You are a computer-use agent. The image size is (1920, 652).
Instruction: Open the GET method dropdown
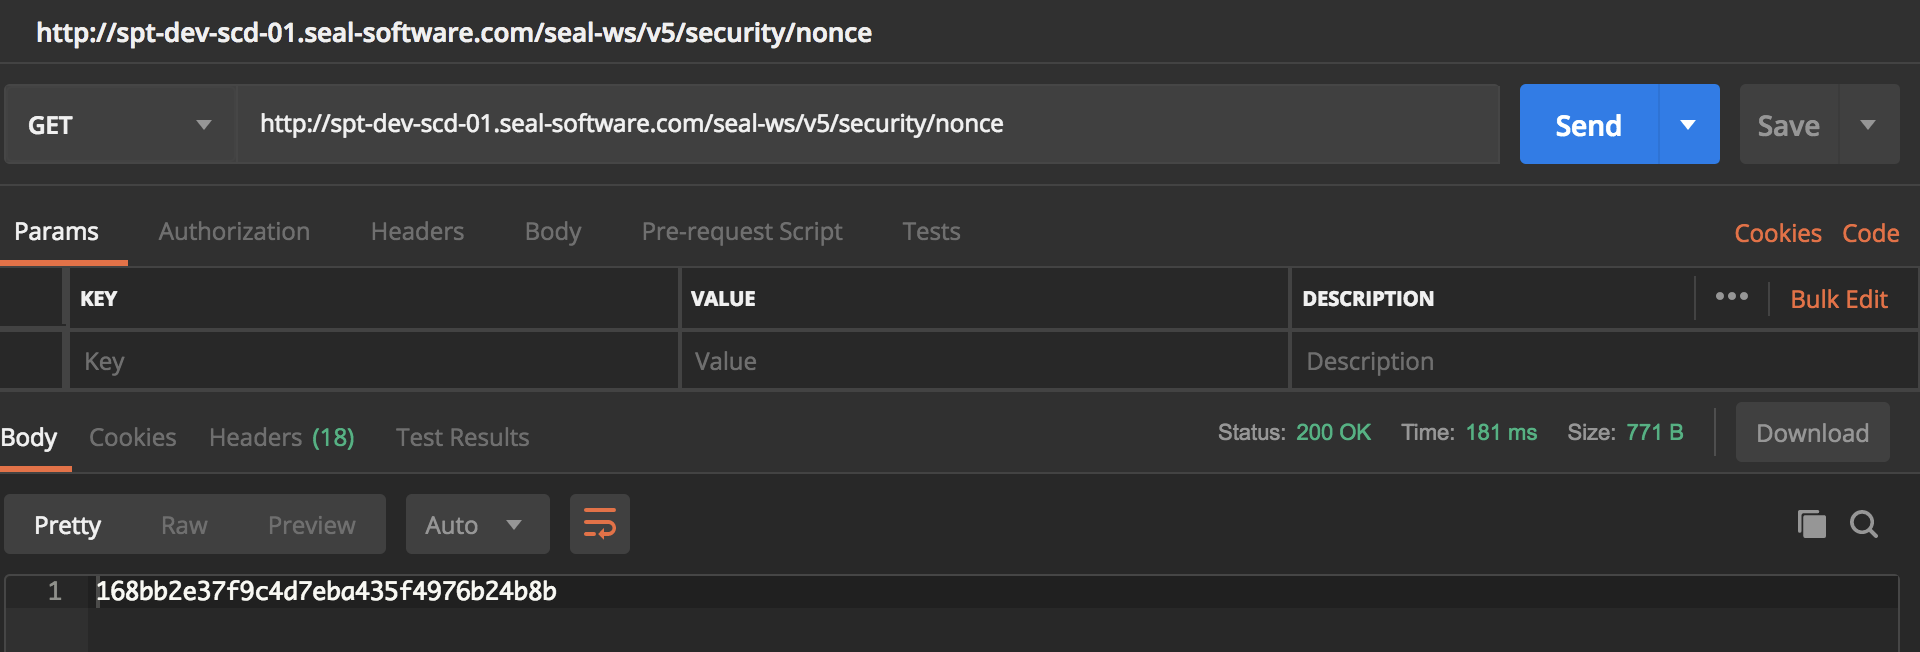(x=204, y=124)
